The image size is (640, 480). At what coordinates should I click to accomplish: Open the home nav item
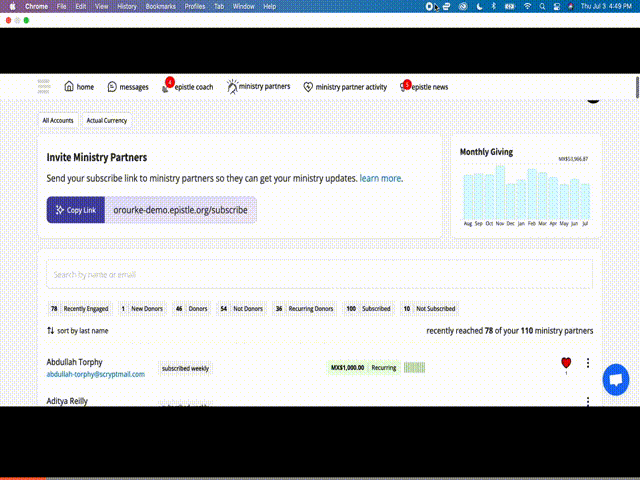tap(79, 87)
